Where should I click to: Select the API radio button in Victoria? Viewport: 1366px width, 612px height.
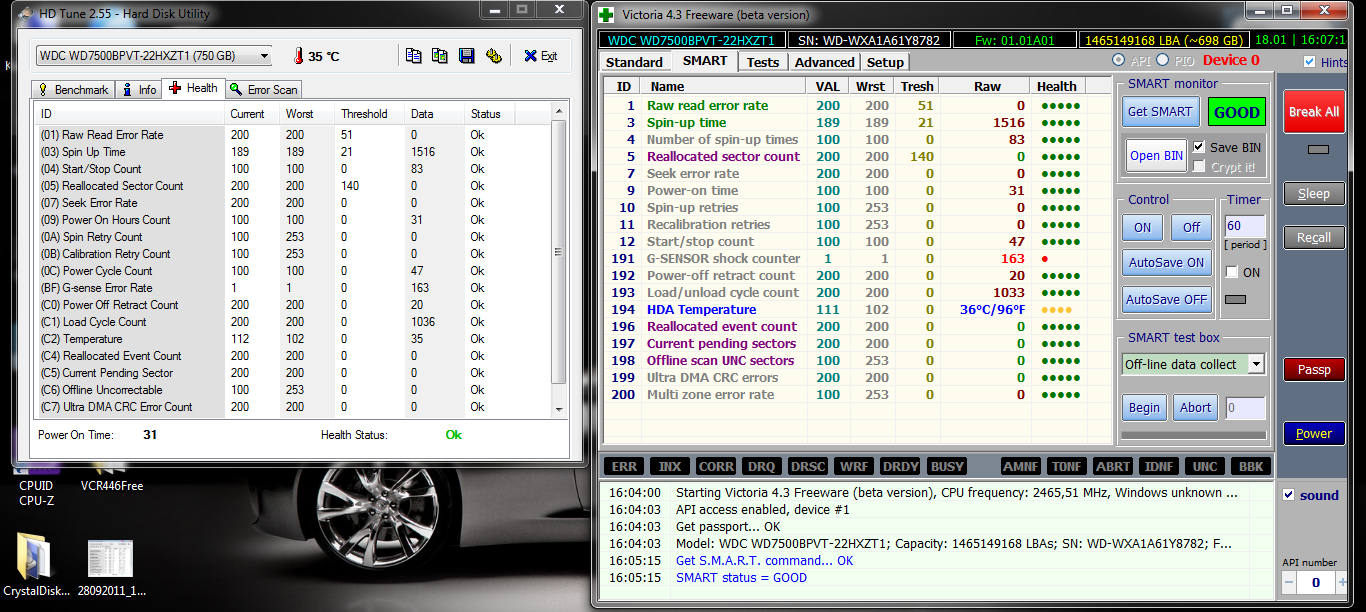pos(1118,61)
